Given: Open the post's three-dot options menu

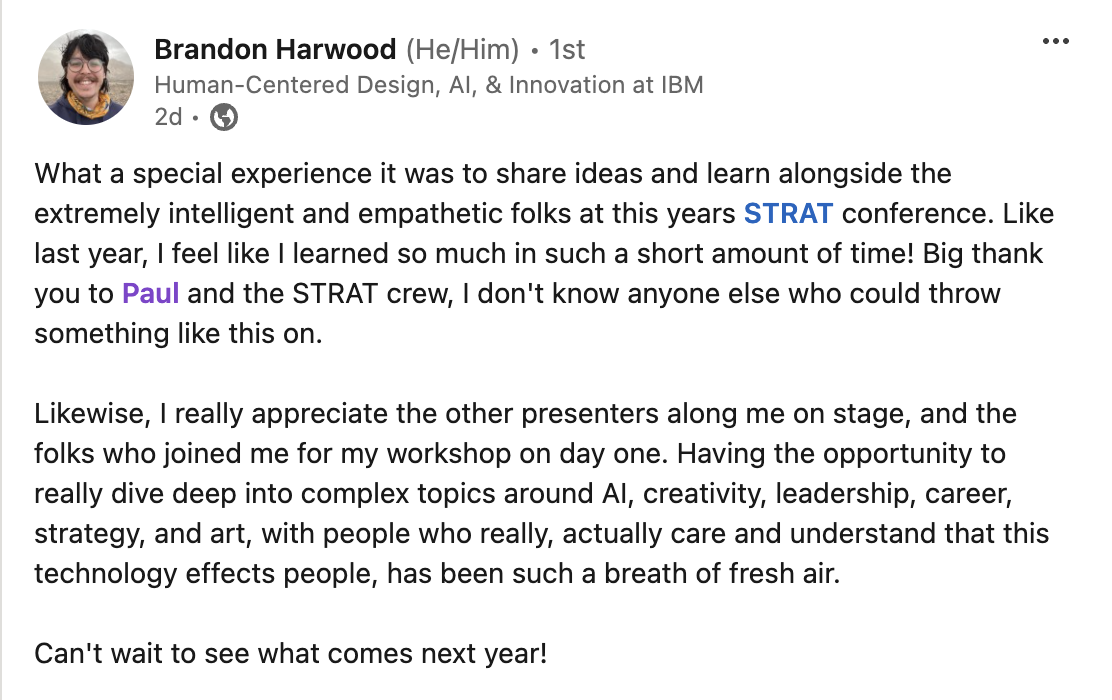Looking at the screenshot, I should [x=1056, y=42].
